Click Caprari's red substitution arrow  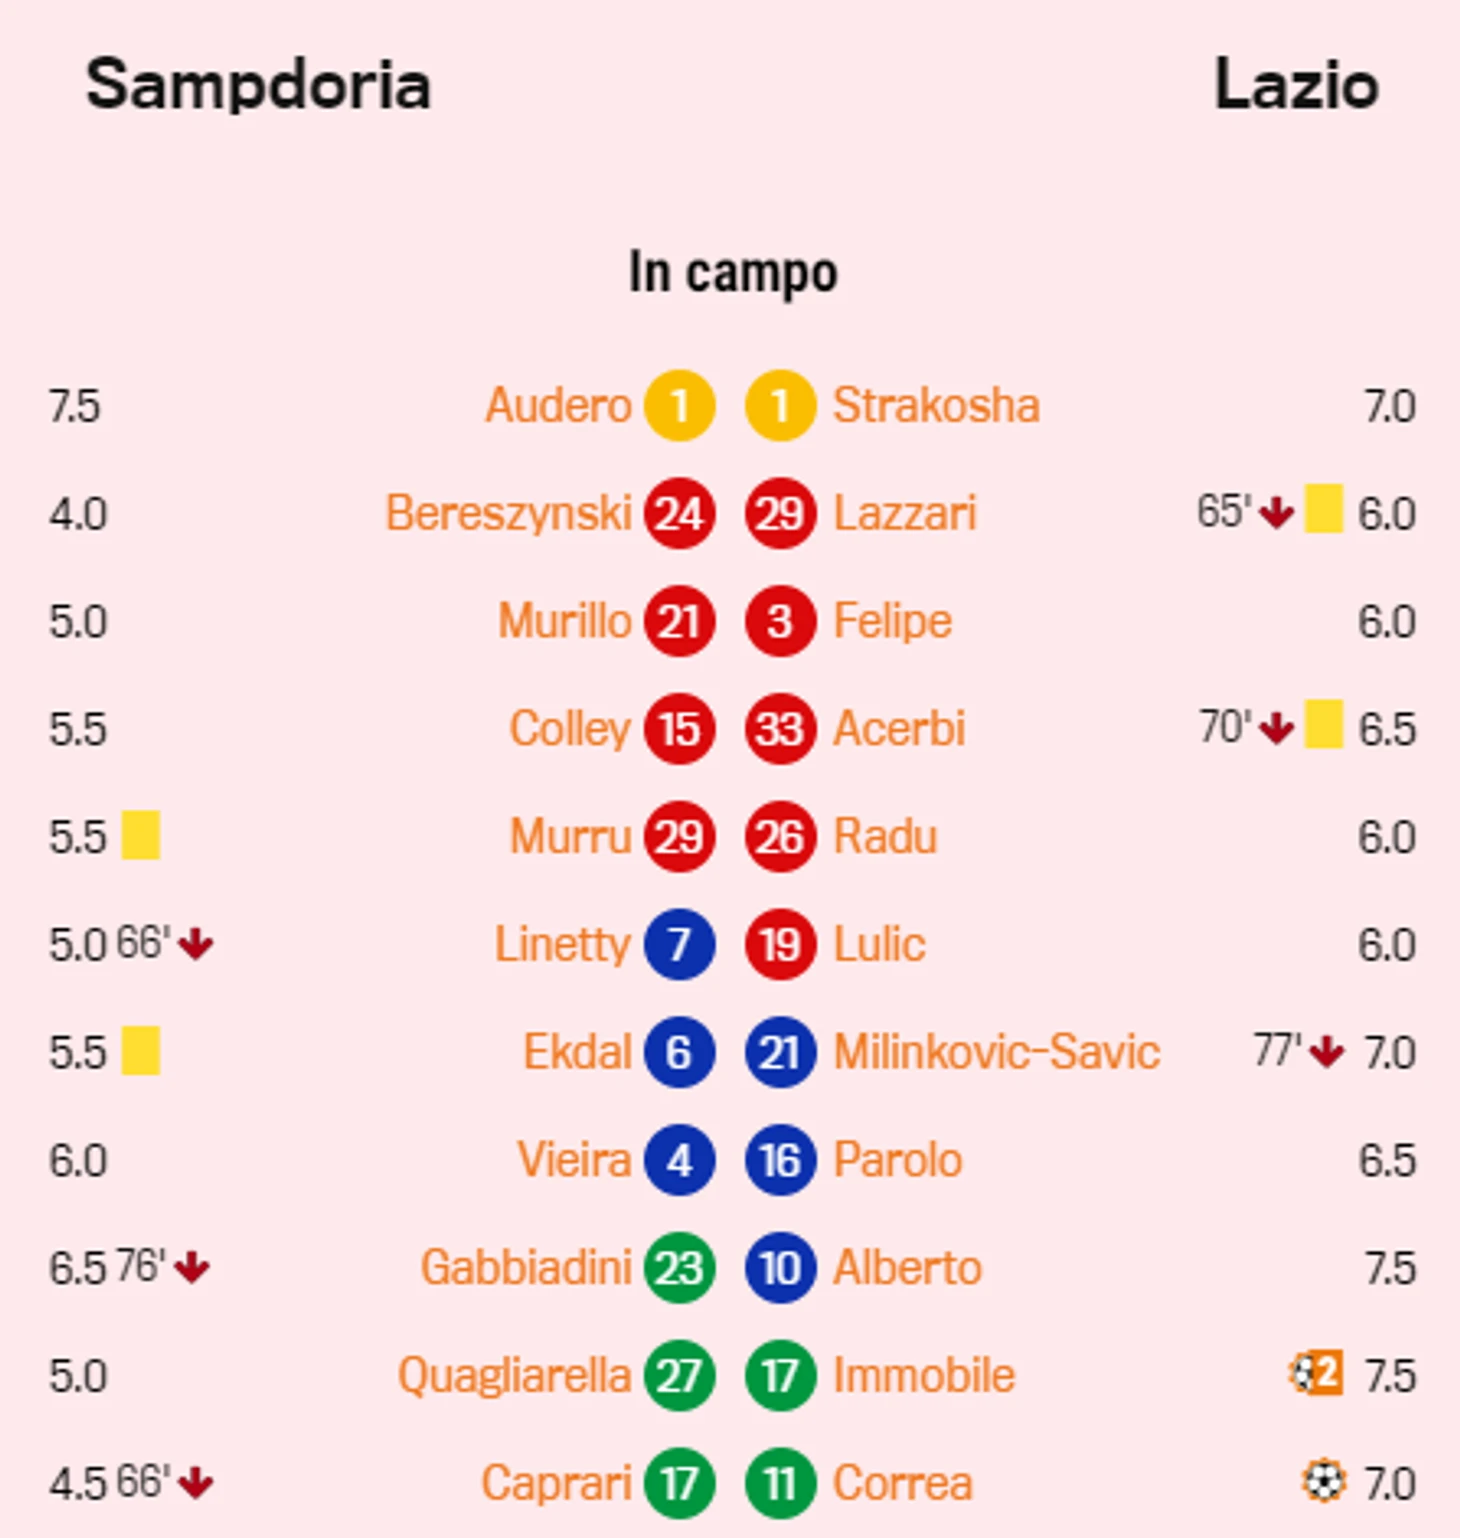(196, 1483)
